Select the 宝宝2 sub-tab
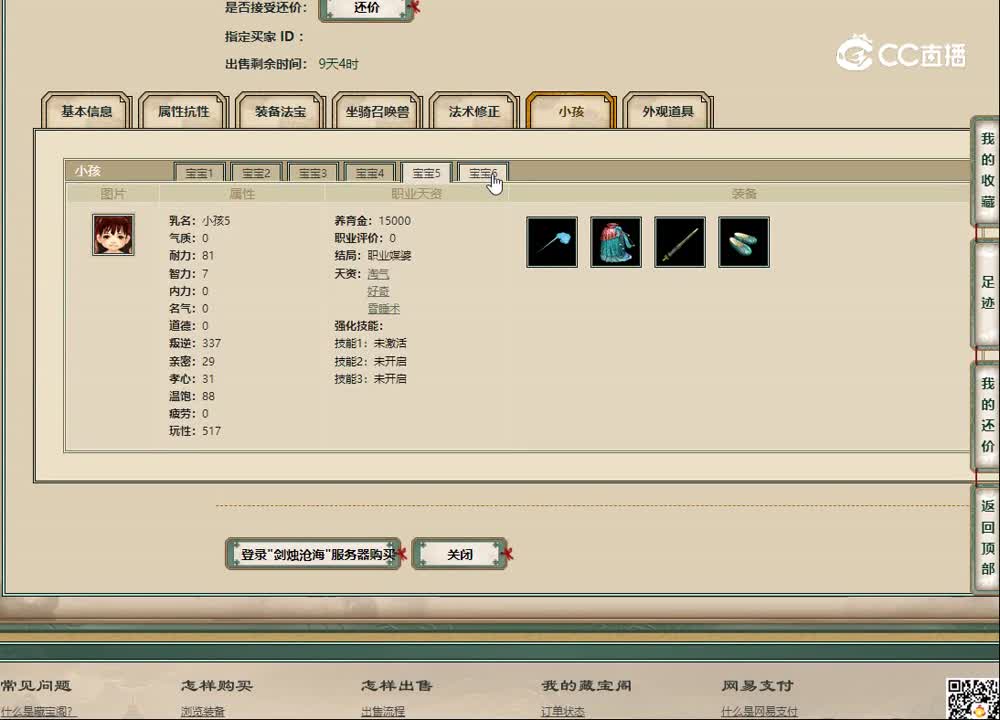This screenshot has width=1000, height=720. (256, 173)
